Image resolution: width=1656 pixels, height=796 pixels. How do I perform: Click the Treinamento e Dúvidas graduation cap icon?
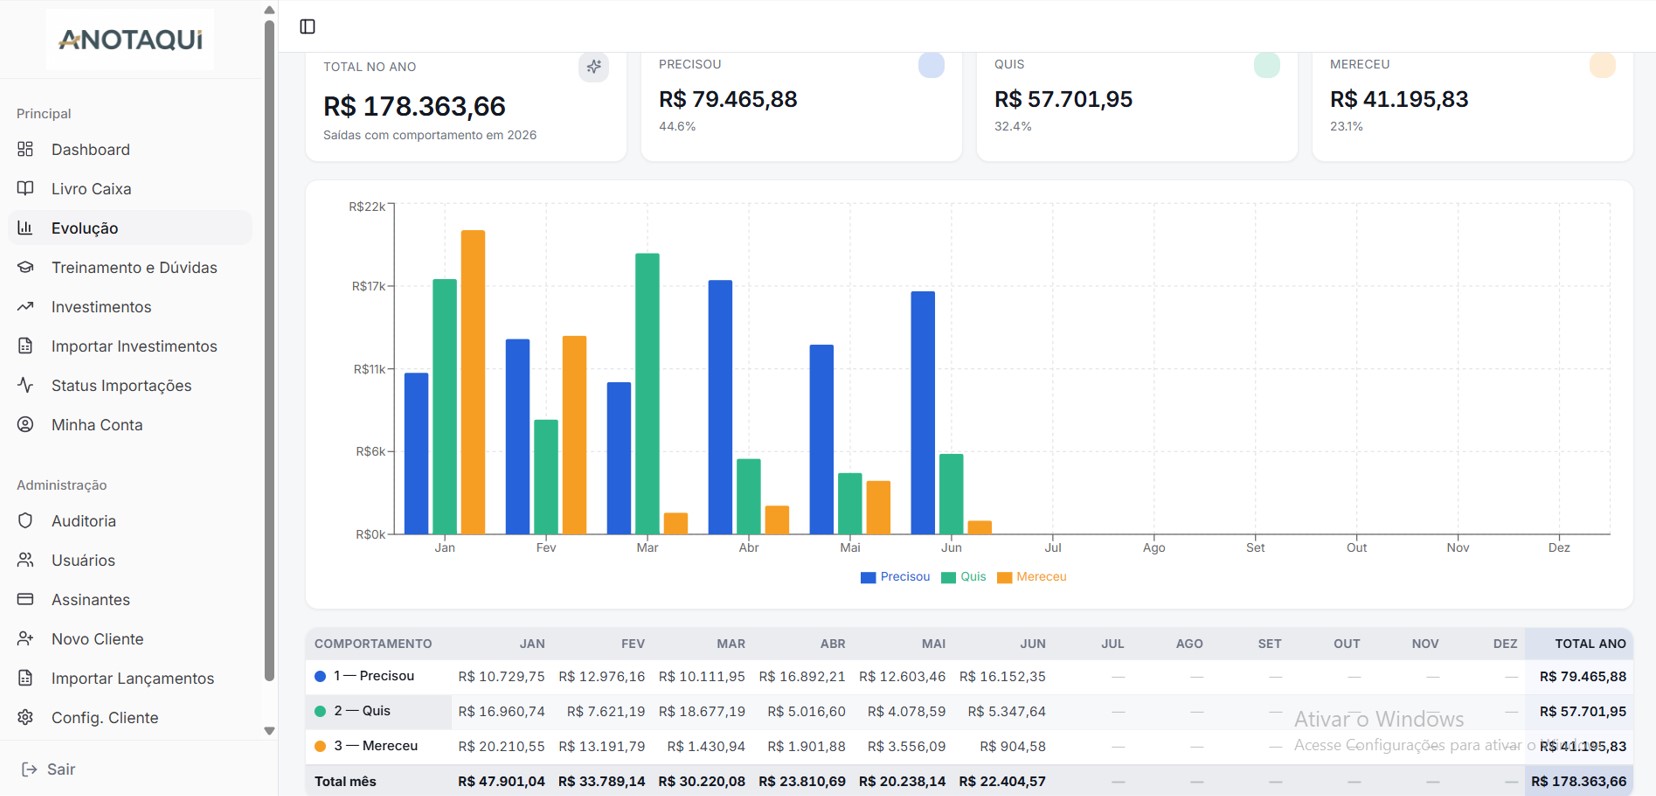click(x=25, y=267)
